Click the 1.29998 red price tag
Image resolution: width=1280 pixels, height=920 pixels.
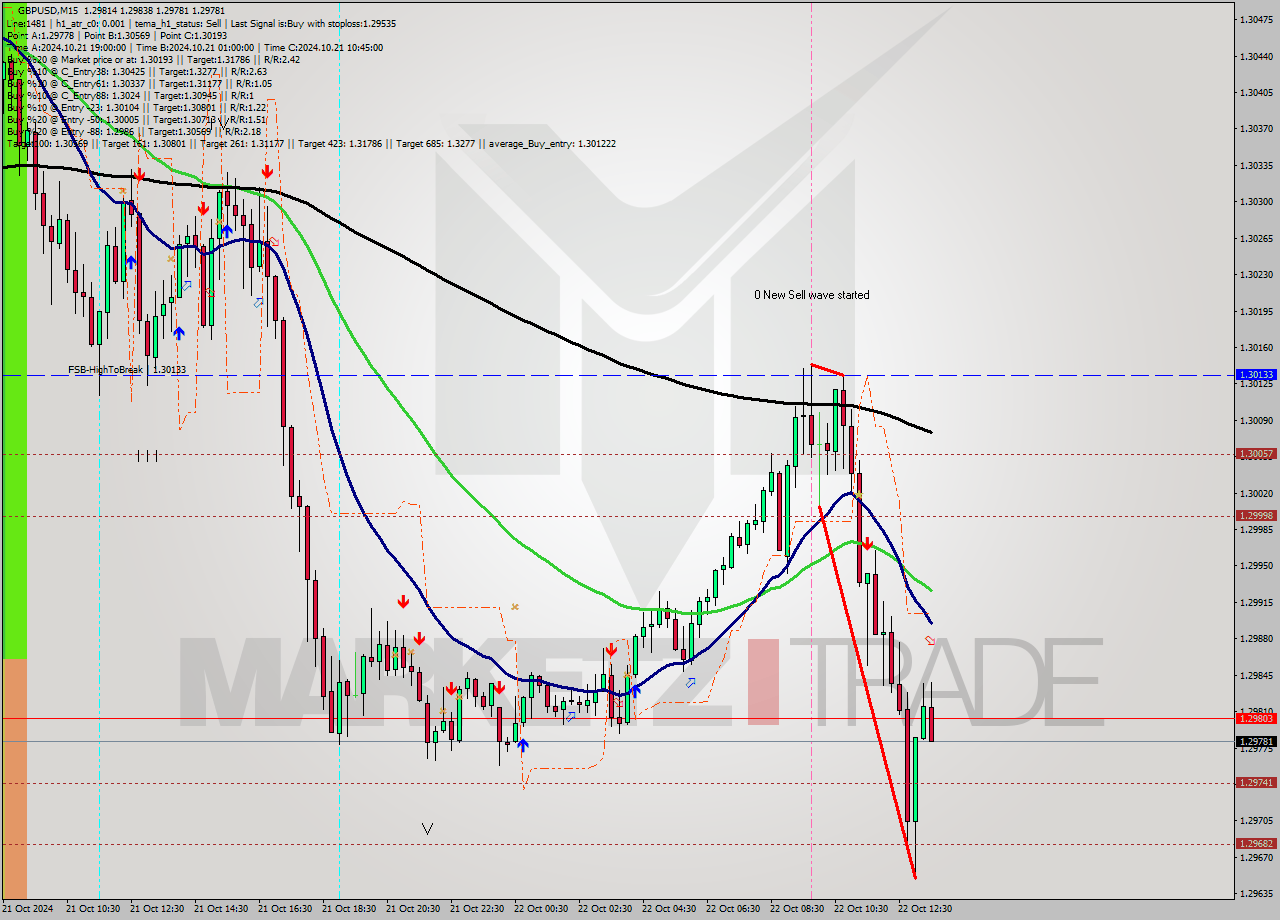click(1256, 516)
